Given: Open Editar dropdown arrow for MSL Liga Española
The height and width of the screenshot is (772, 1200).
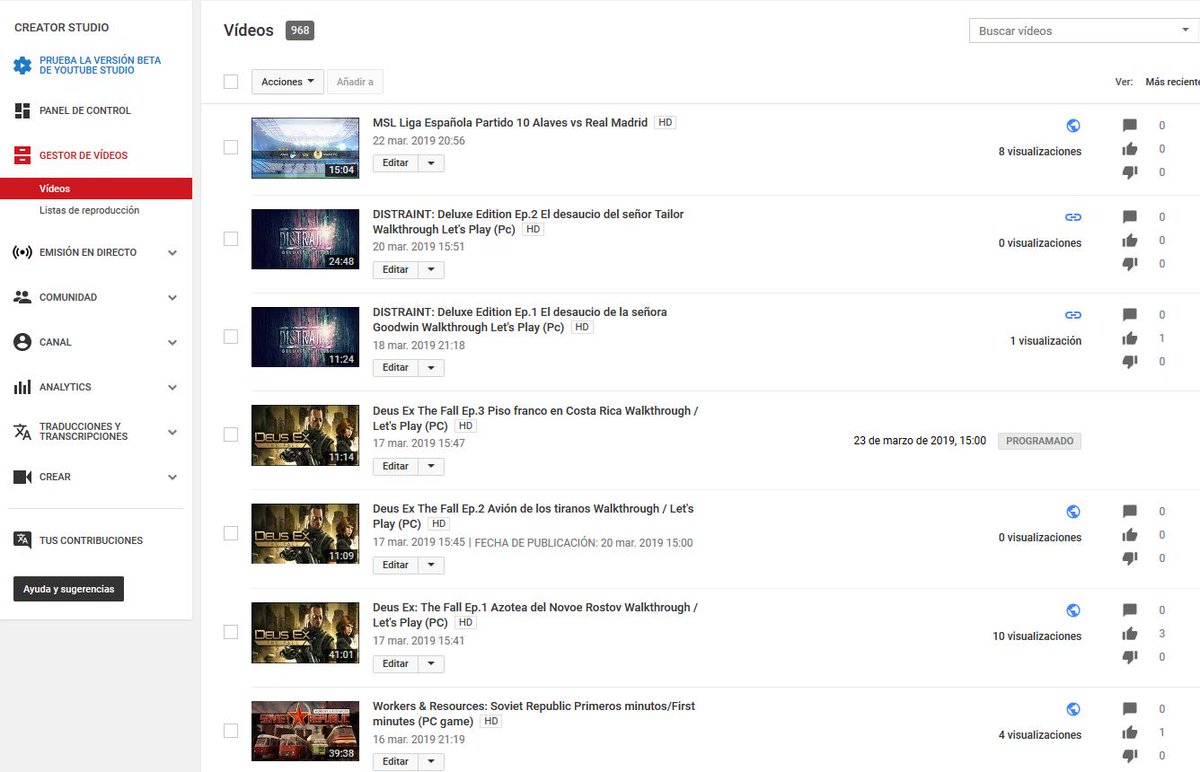Looking at the screenshot, I should (431, 163).
